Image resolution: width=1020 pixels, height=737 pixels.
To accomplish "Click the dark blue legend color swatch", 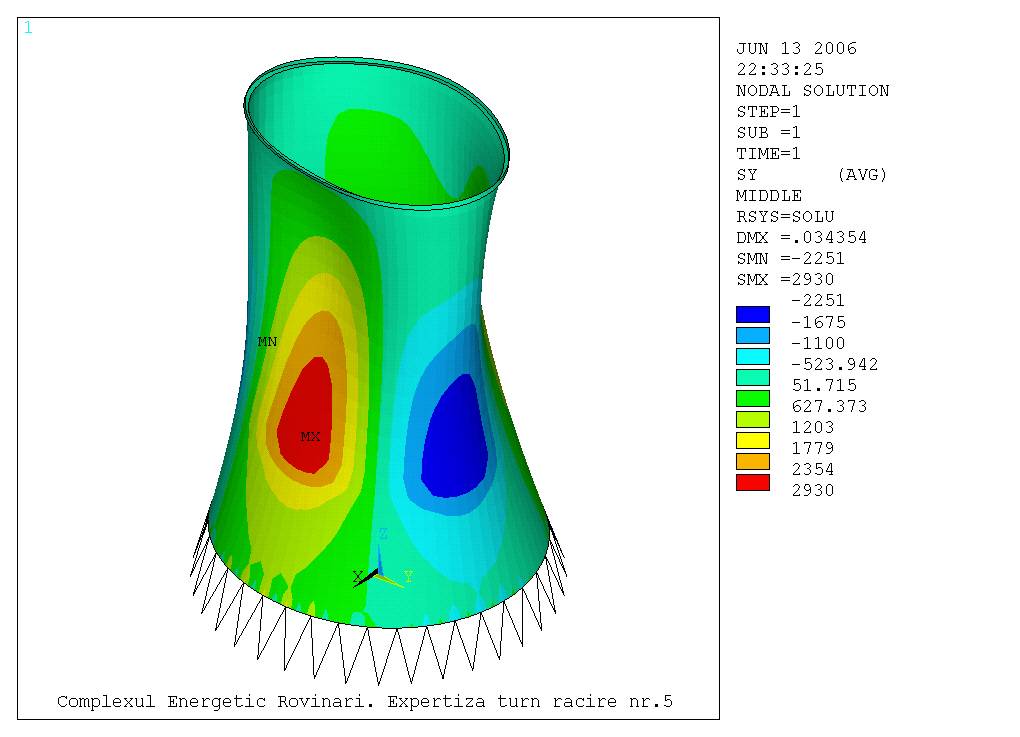I will pos(753,314).
